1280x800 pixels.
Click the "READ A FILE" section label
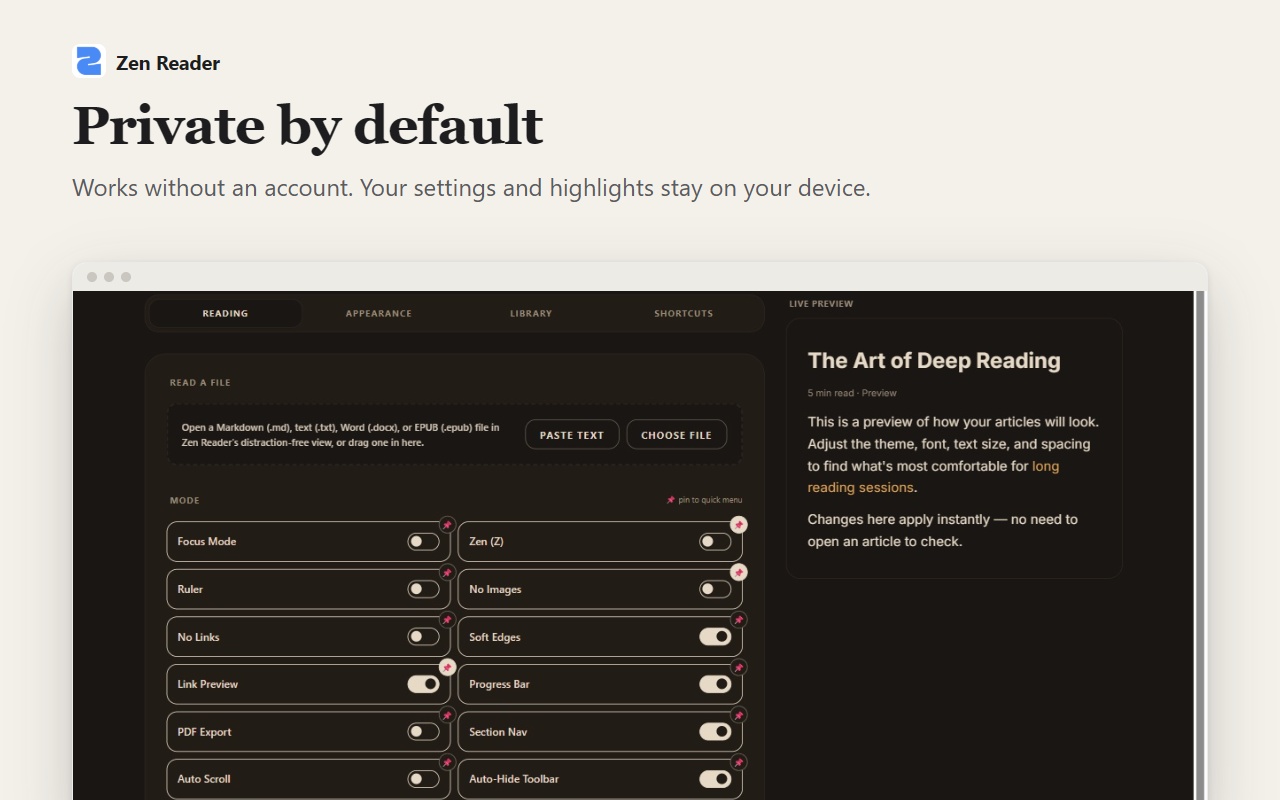pos(200,383)
